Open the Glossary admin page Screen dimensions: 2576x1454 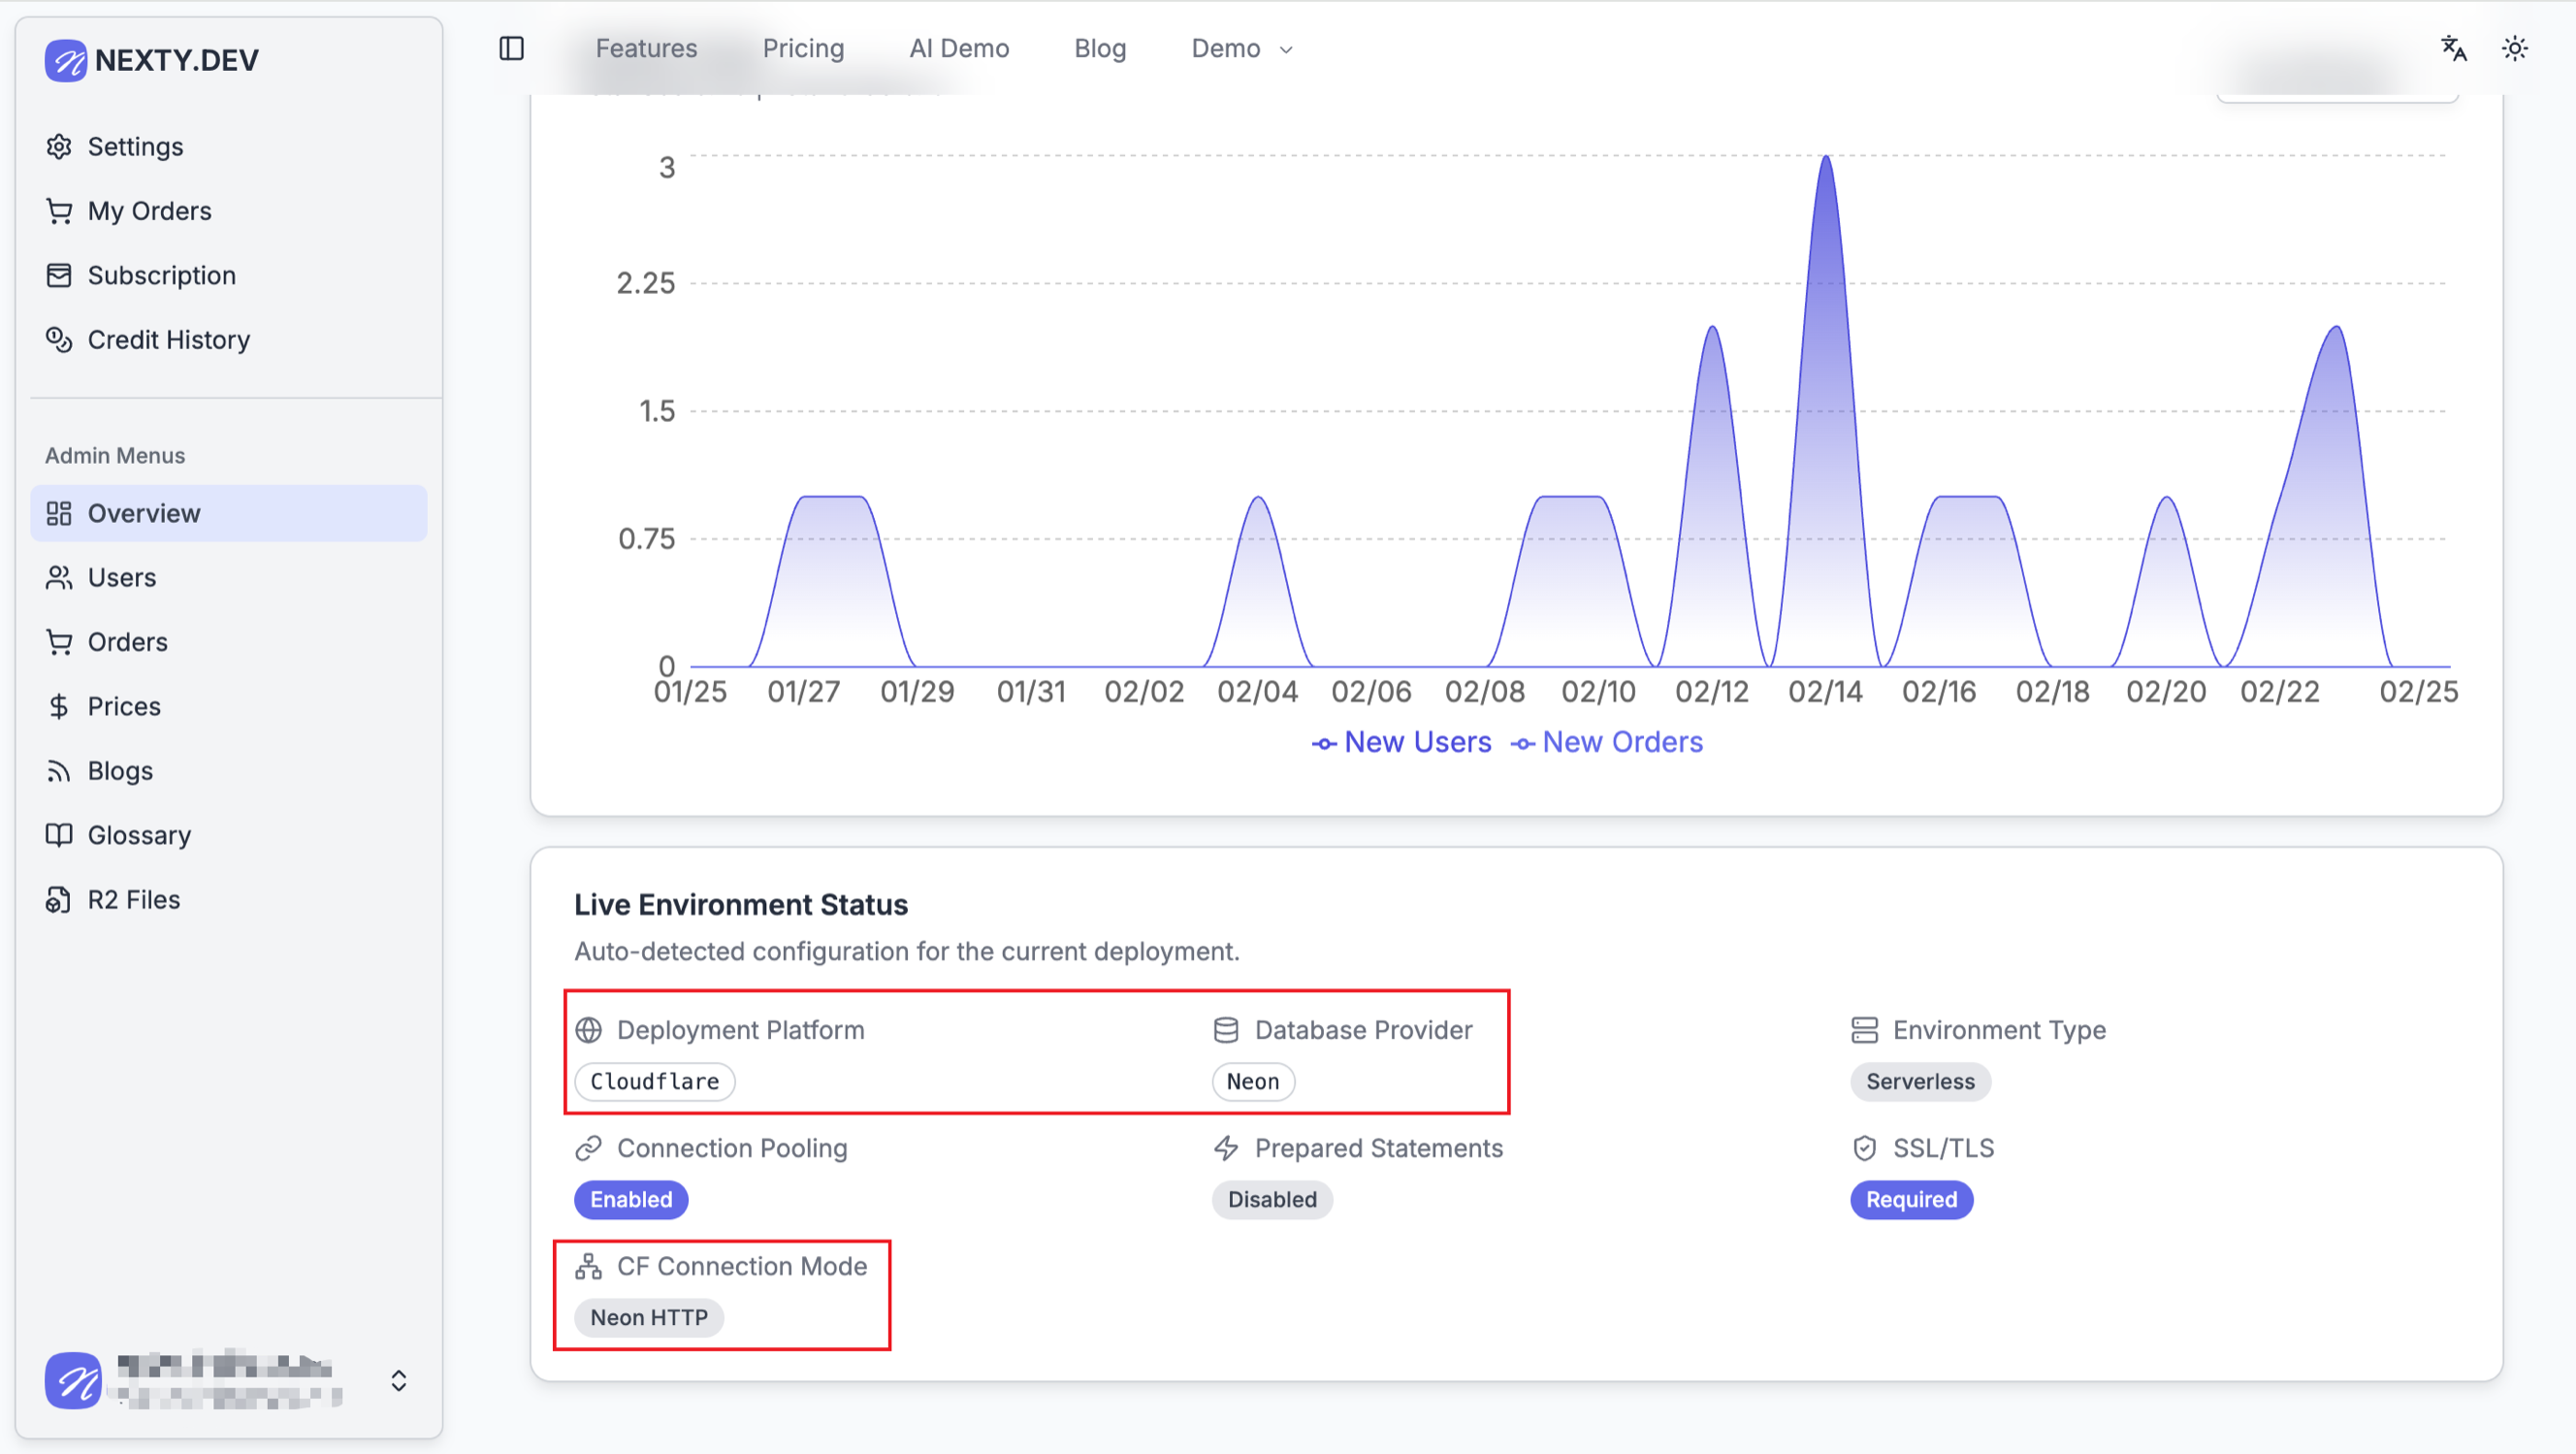[138, 835]
